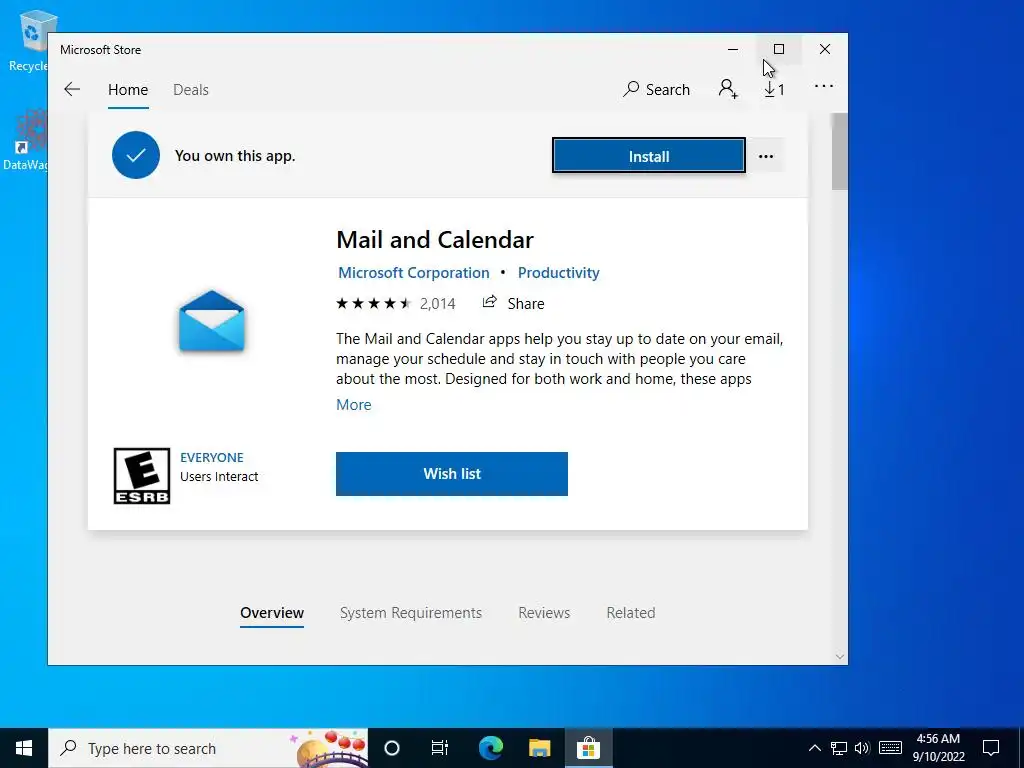Screen dimensions: 1024x768
Task: Open the Productivity category link
Action: point(558,272)
